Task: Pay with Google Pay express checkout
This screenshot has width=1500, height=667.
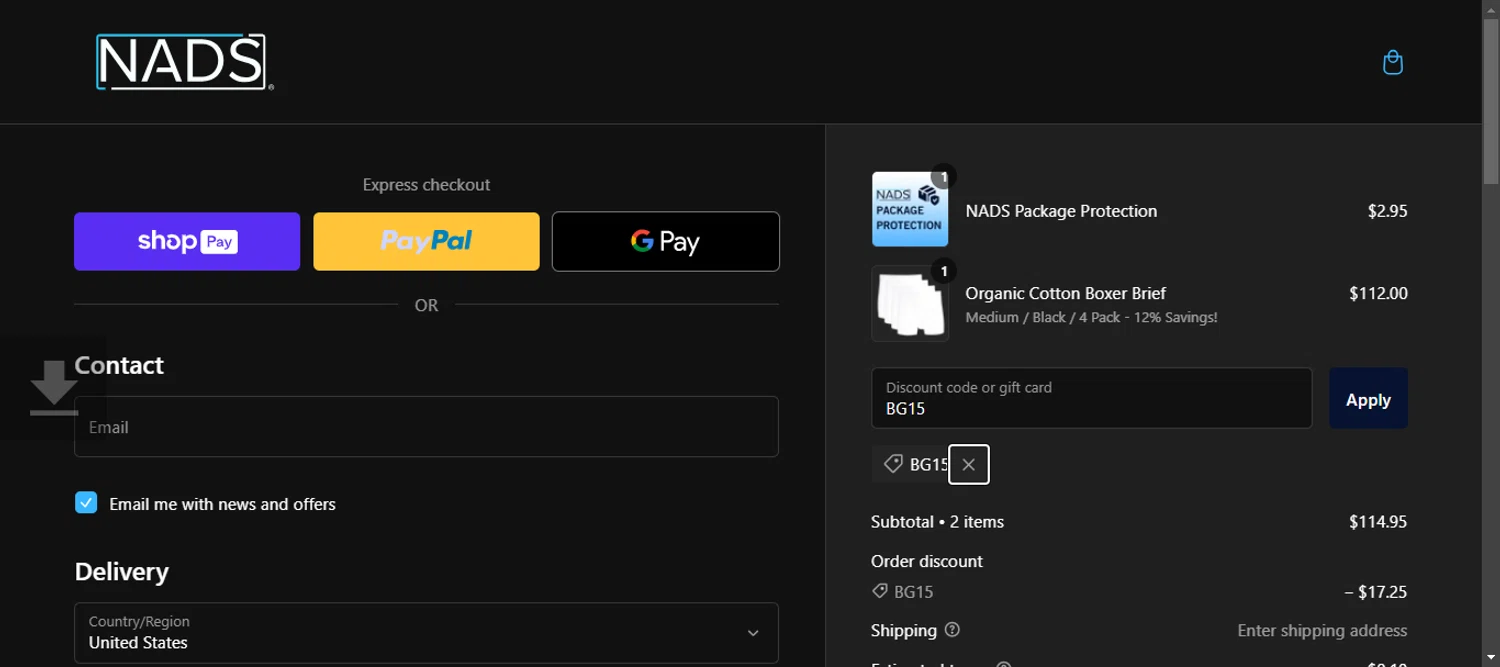Action: point(666,241)
